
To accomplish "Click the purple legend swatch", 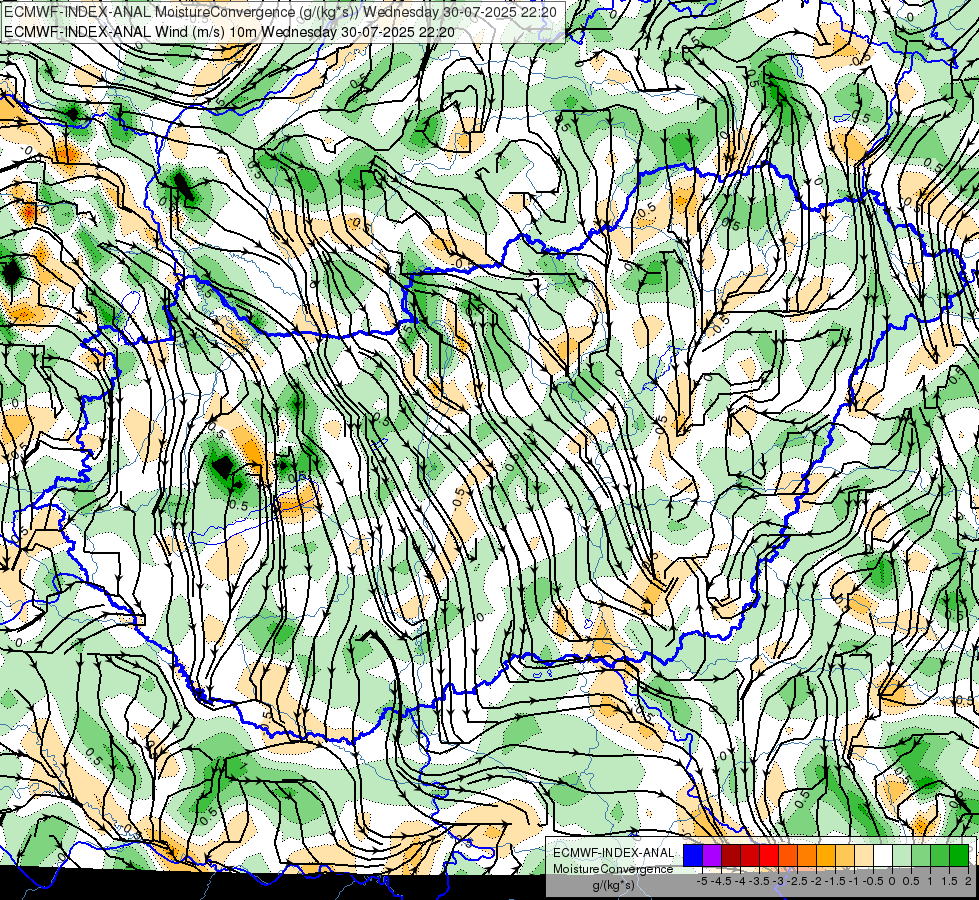I will [712, 855].
